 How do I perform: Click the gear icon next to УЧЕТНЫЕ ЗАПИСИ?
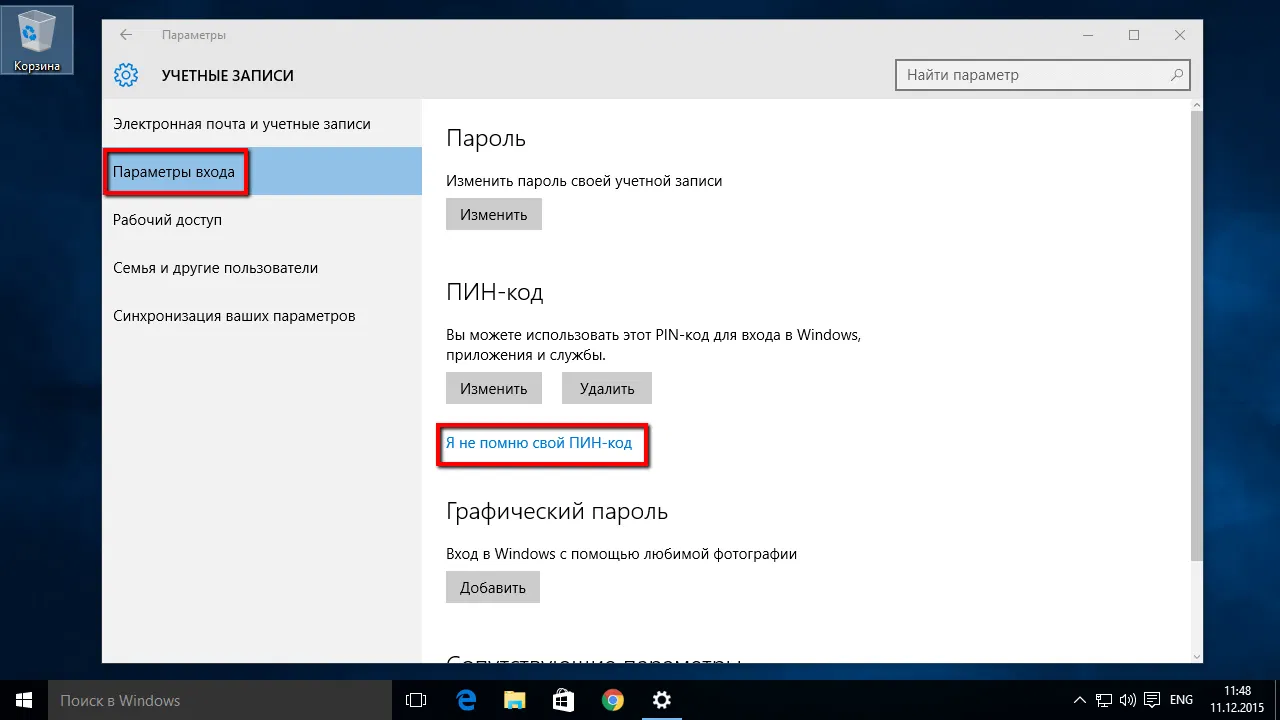tap(126, 75)
